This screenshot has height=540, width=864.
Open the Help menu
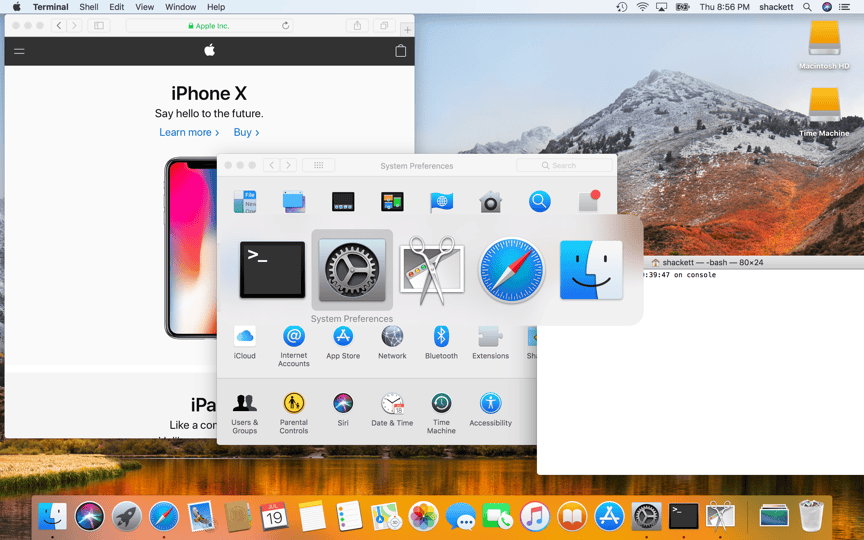click(x=216, y=7)
